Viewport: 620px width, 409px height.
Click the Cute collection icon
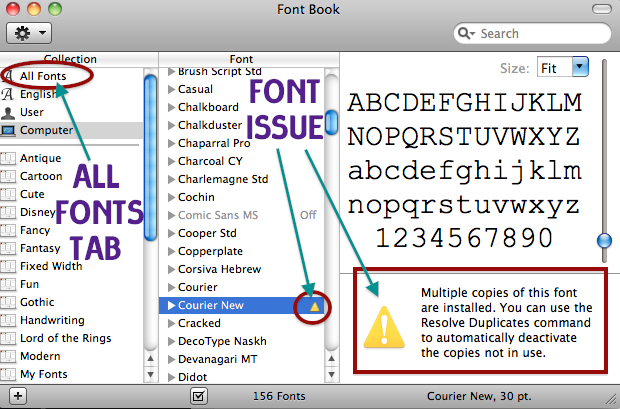click(8, 194)
